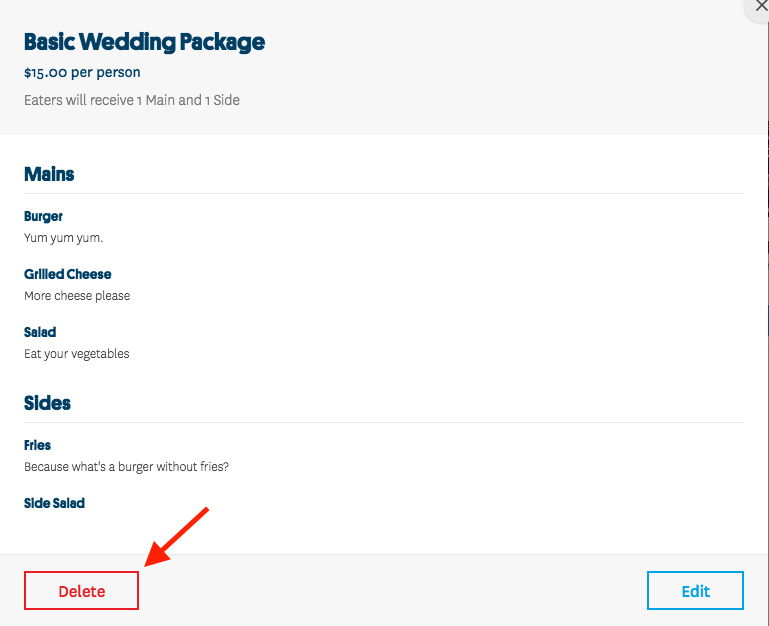Select the Salad main item
Image resolution: width=769 pixels, height=626 pixels.
click(40, 332)
